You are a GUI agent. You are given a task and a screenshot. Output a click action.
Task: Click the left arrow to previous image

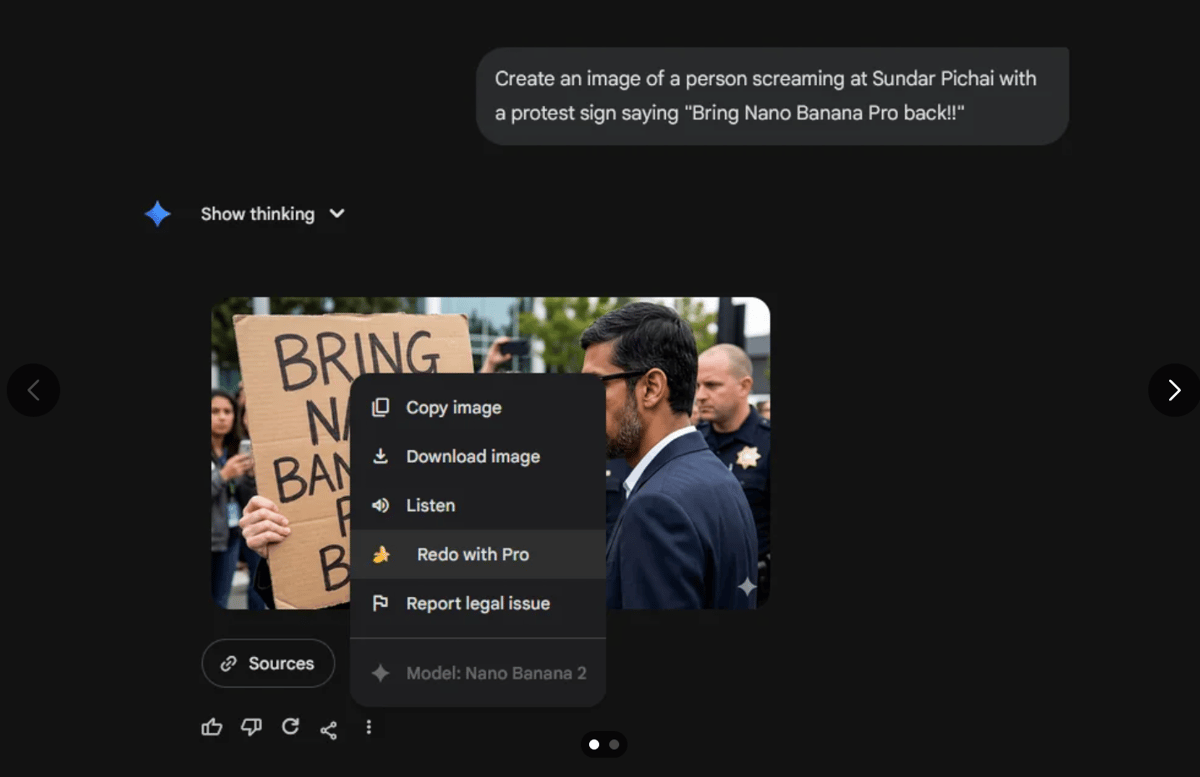point(33,390)
